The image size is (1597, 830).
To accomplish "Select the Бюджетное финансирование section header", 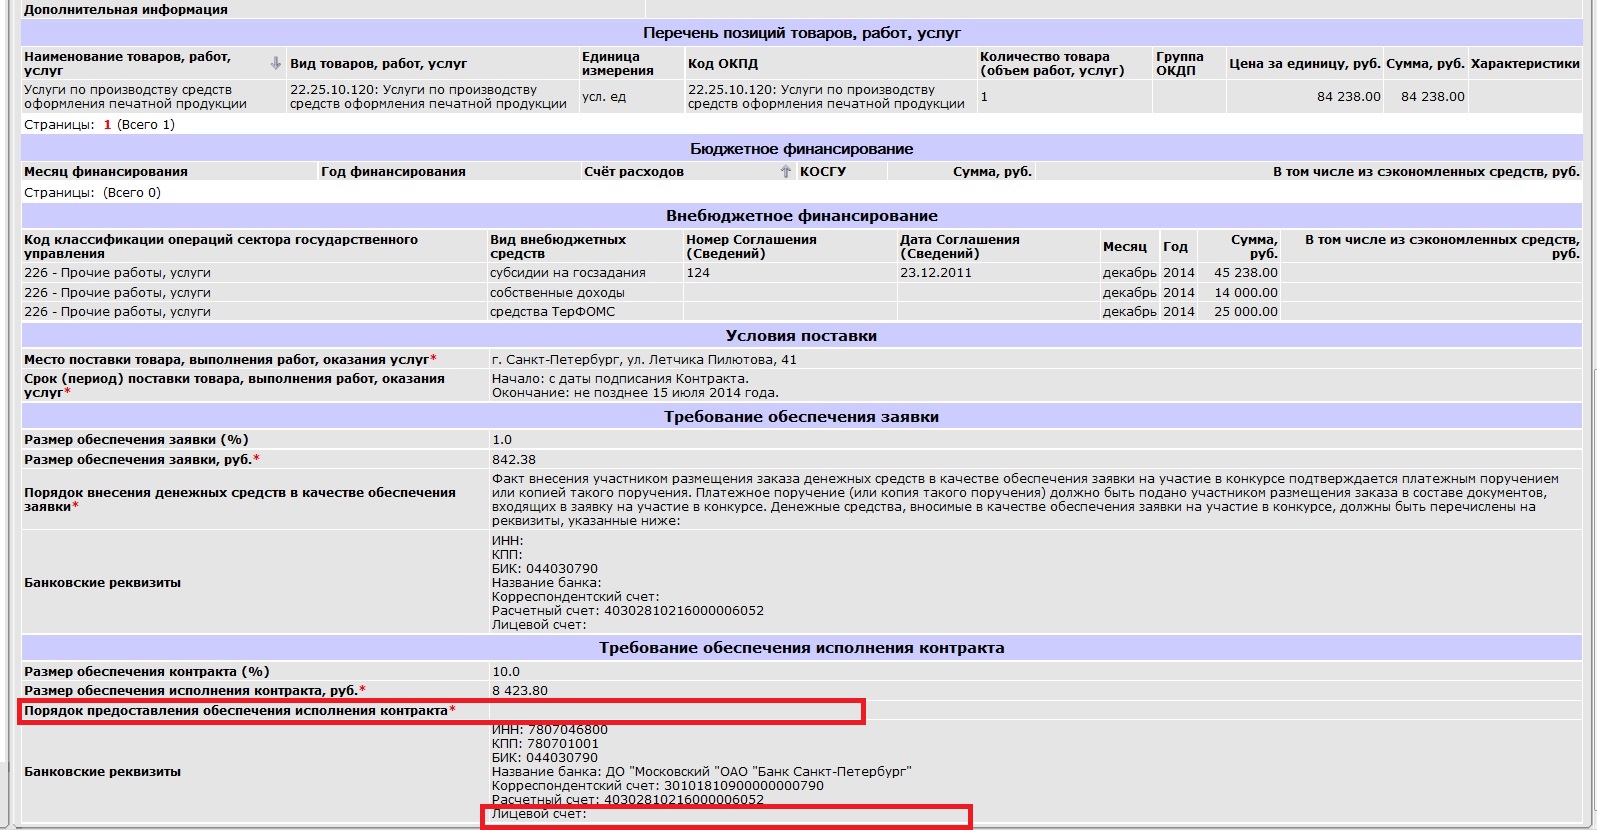I will [x=801, y=149].
